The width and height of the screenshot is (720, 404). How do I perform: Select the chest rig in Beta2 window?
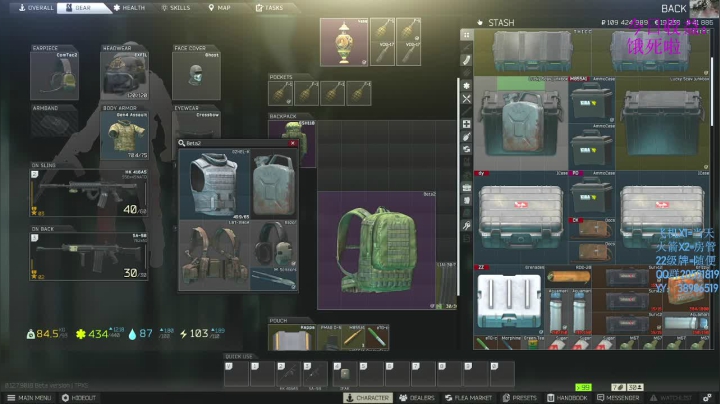(x=214, y=255)
